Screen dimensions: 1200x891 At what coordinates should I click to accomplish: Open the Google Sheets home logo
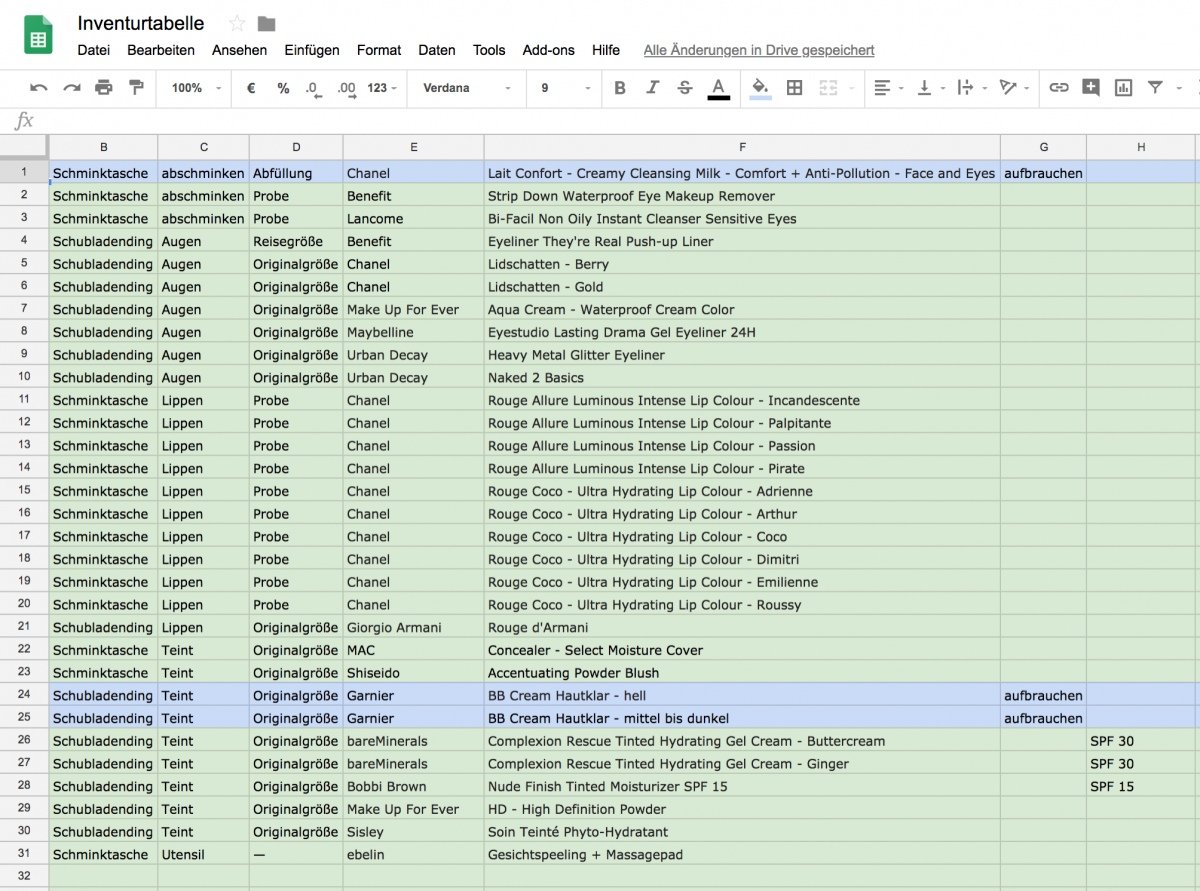(39, 36)
